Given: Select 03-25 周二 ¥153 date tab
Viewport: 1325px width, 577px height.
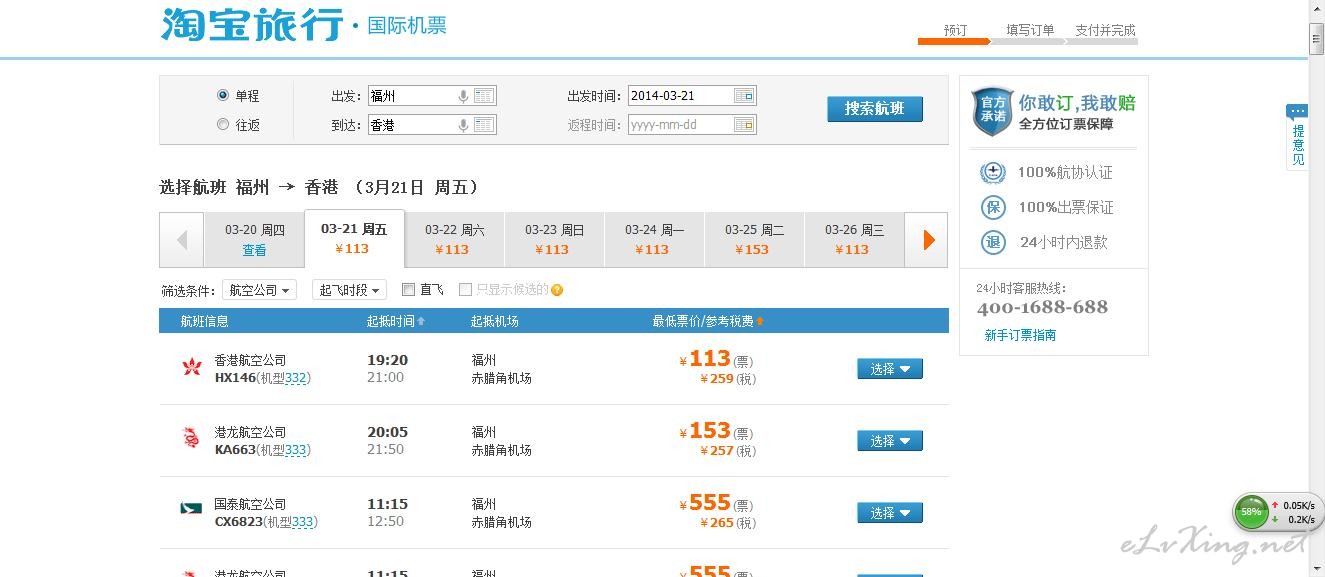Looking at the screenshot, I should coord(754,240).
